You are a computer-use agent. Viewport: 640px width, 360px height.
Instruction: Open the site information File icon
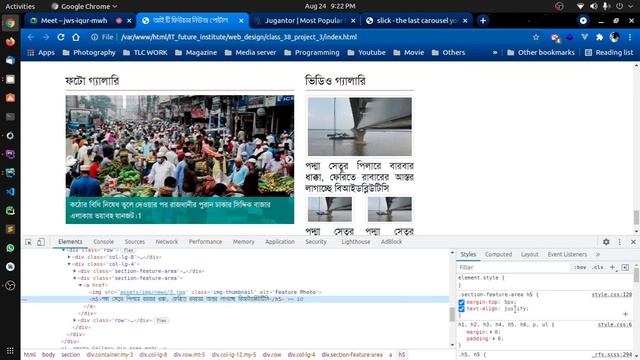(x=102, y=37)
